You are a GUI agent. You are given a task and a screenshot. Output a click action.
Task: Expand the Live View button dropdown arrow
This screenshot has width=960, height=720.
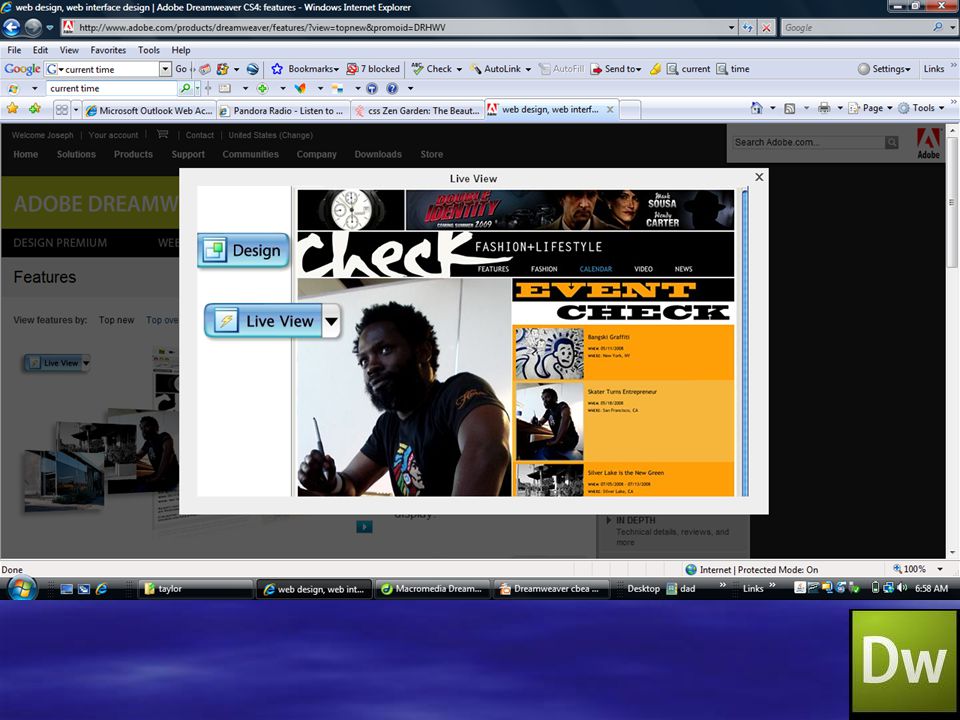(x=331, y=321)
